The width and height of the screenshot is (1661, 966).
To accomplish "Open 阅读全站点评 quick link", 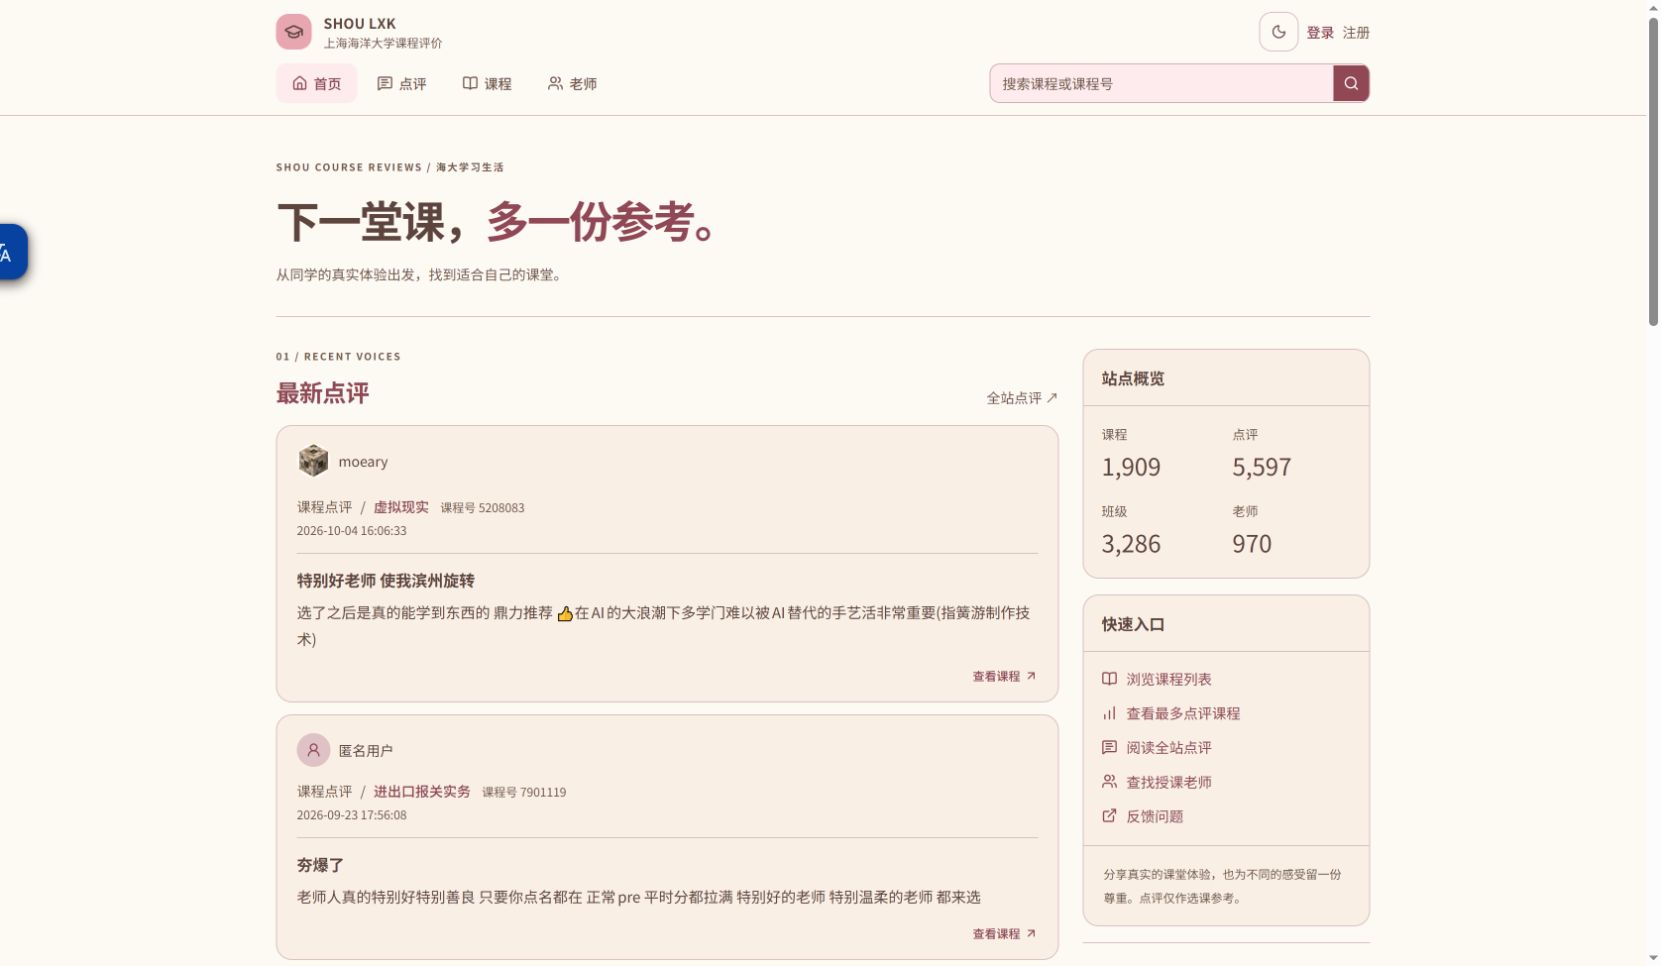I will coord(1157,747).
